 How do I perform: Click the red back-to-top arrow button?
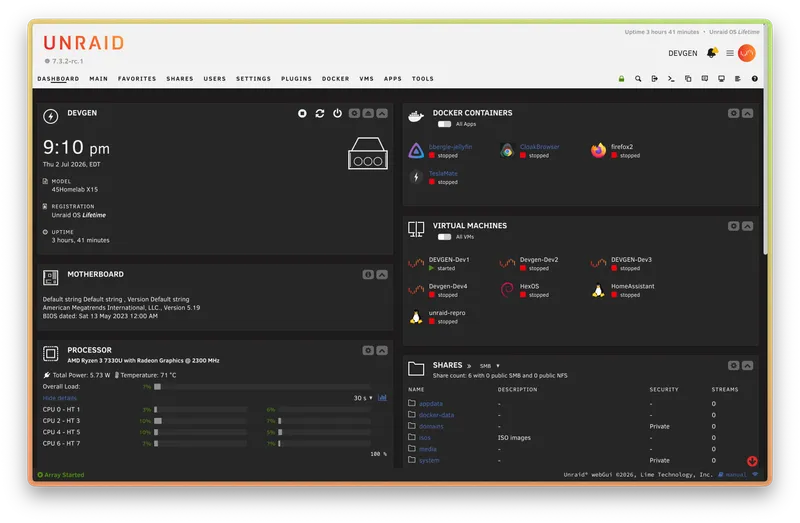pyautogui.click(x=752, y=461)
